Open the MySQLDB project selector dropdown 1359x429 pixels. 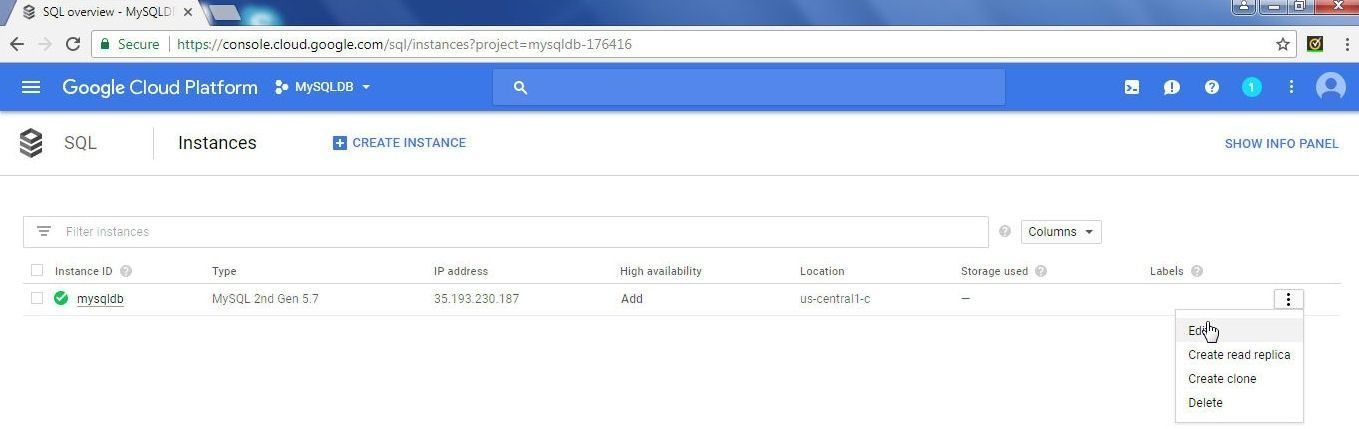323,87
